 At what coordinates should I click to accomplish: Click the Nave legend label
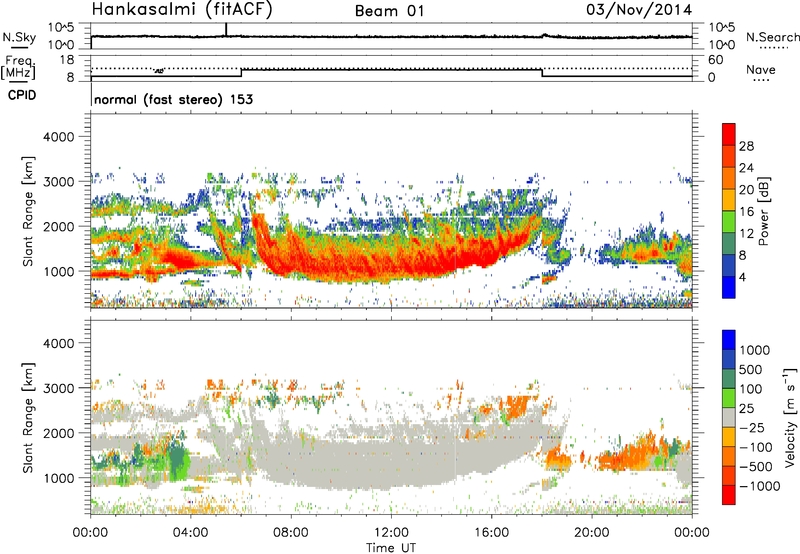[761, 70]
